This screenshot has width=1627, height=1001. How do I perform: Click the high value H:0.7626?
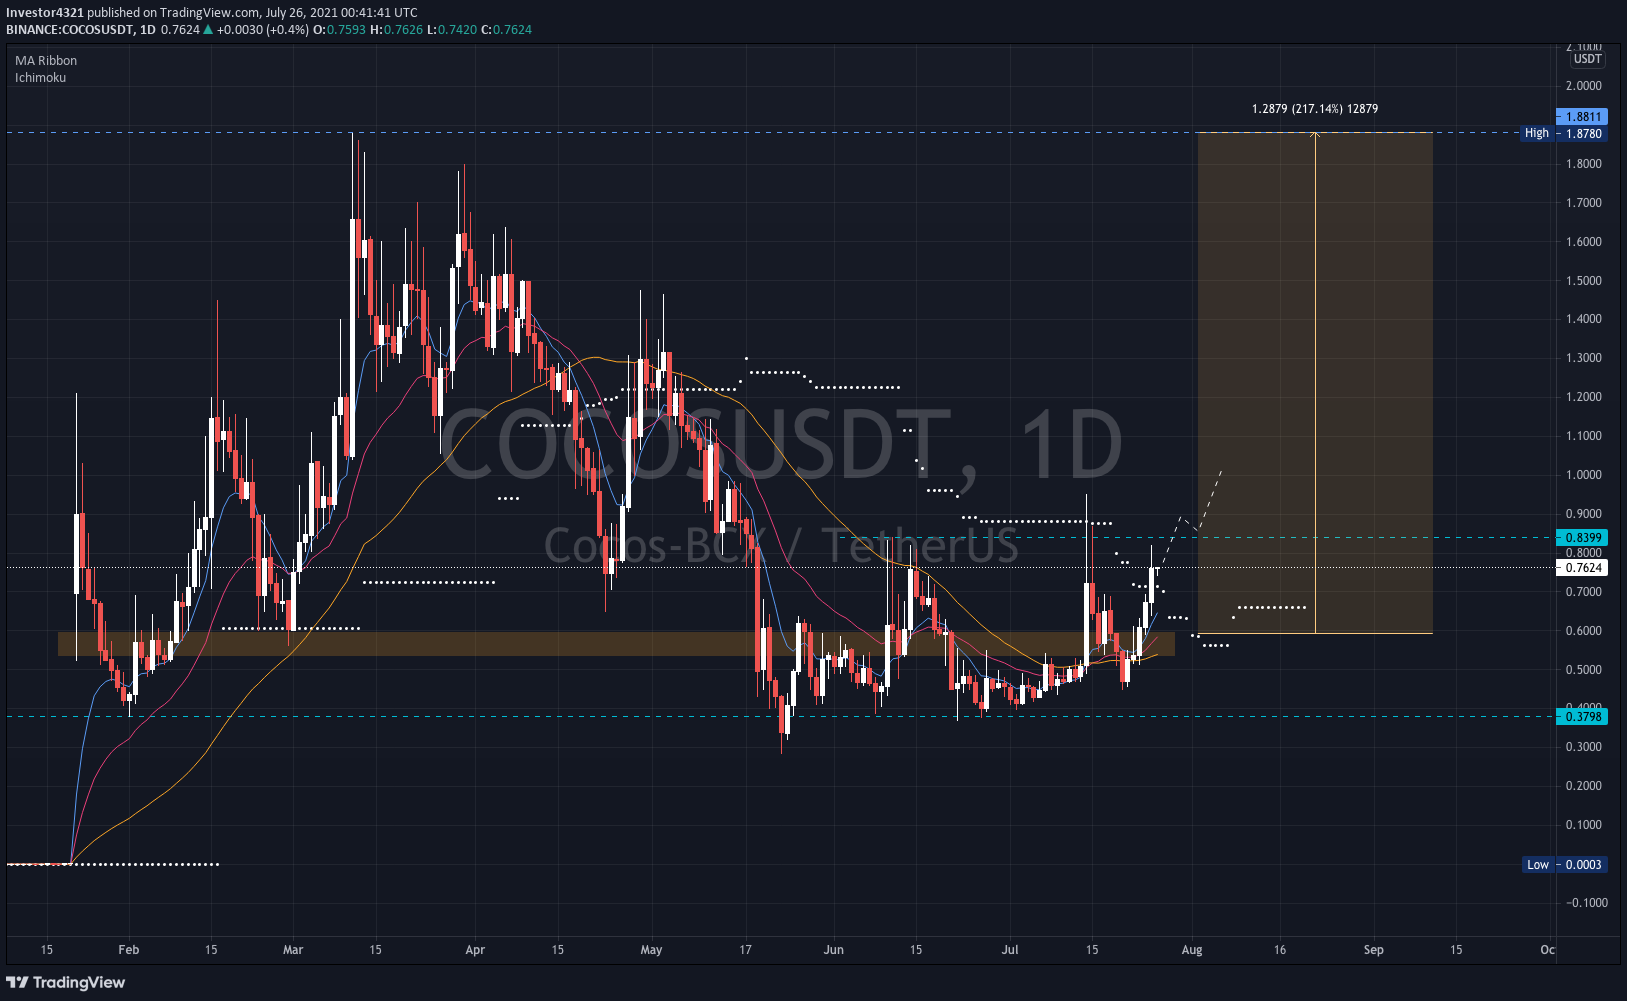[x=396, y=29]
